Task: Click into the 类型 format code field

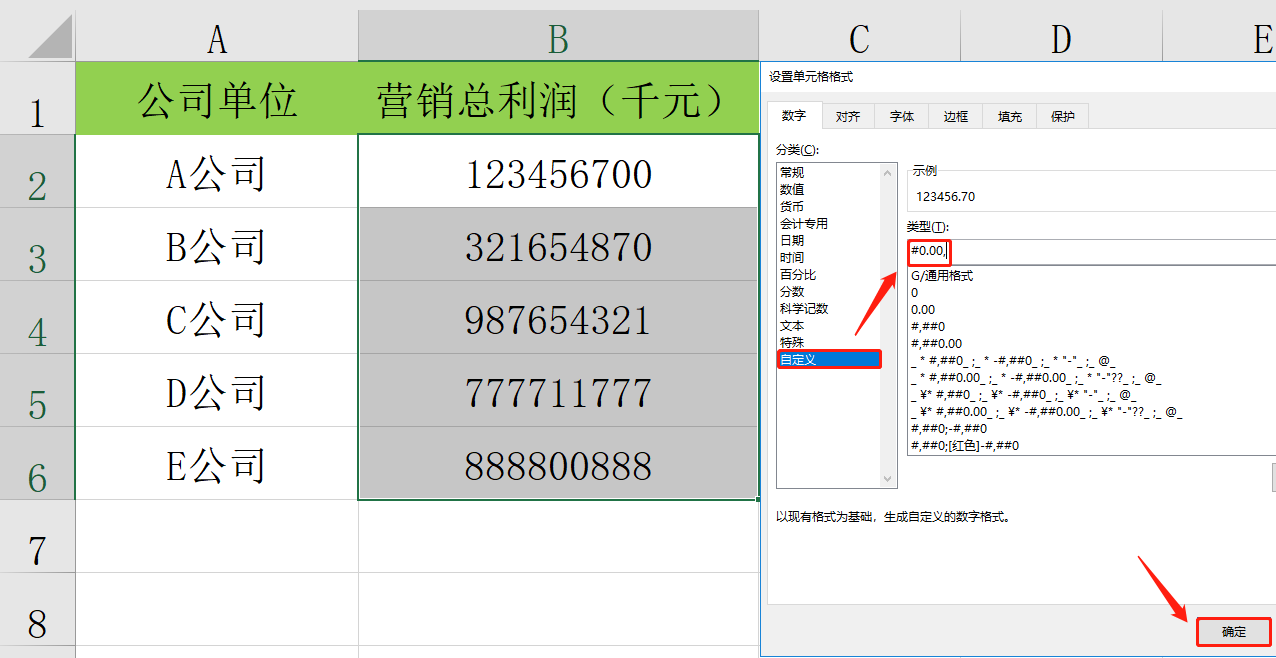Action: click(1091, 251)
